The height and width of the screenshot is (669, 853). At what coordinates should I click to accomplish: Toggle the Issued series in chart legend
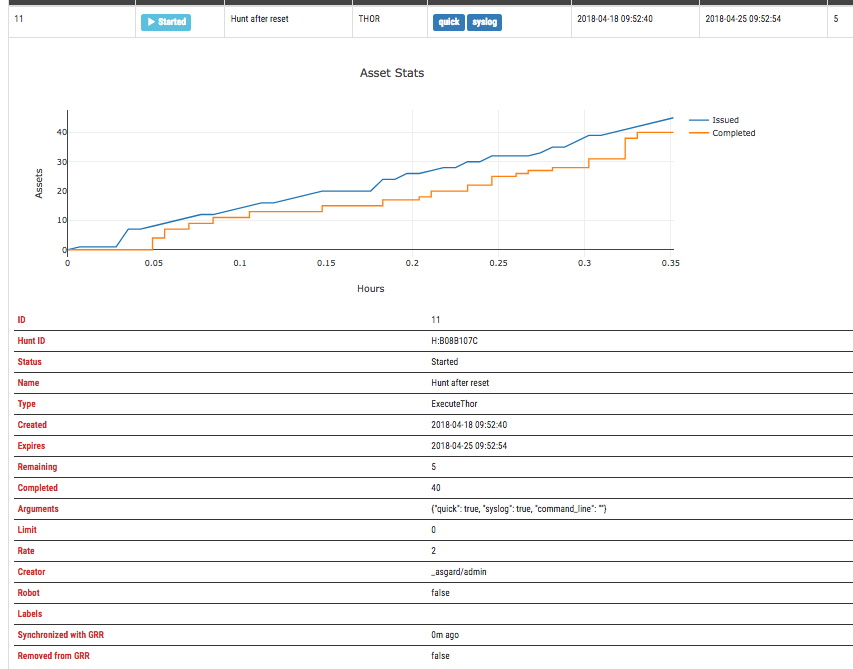[725, 120]
